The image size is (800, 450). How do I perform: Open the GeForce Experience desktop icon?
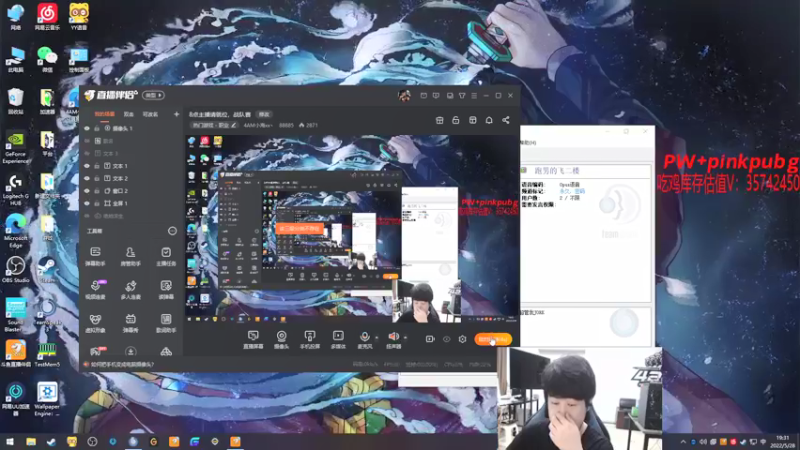click(15, 148)
